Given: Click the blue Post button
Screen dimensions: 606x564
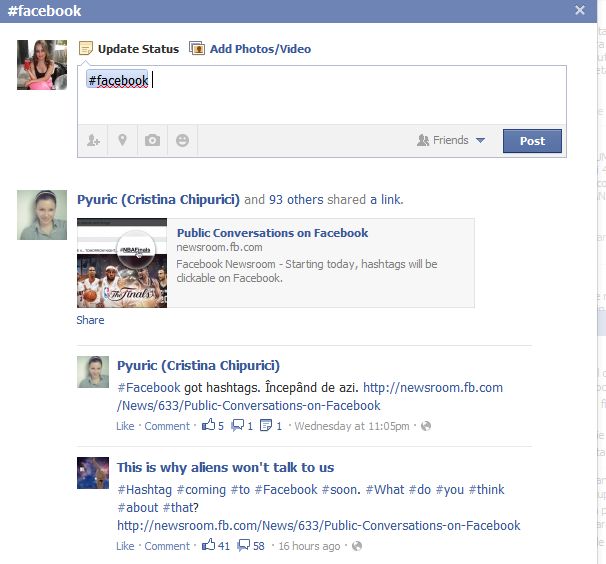Looking at the screenshot, I should pyautogui.click(x=532, y=141).
